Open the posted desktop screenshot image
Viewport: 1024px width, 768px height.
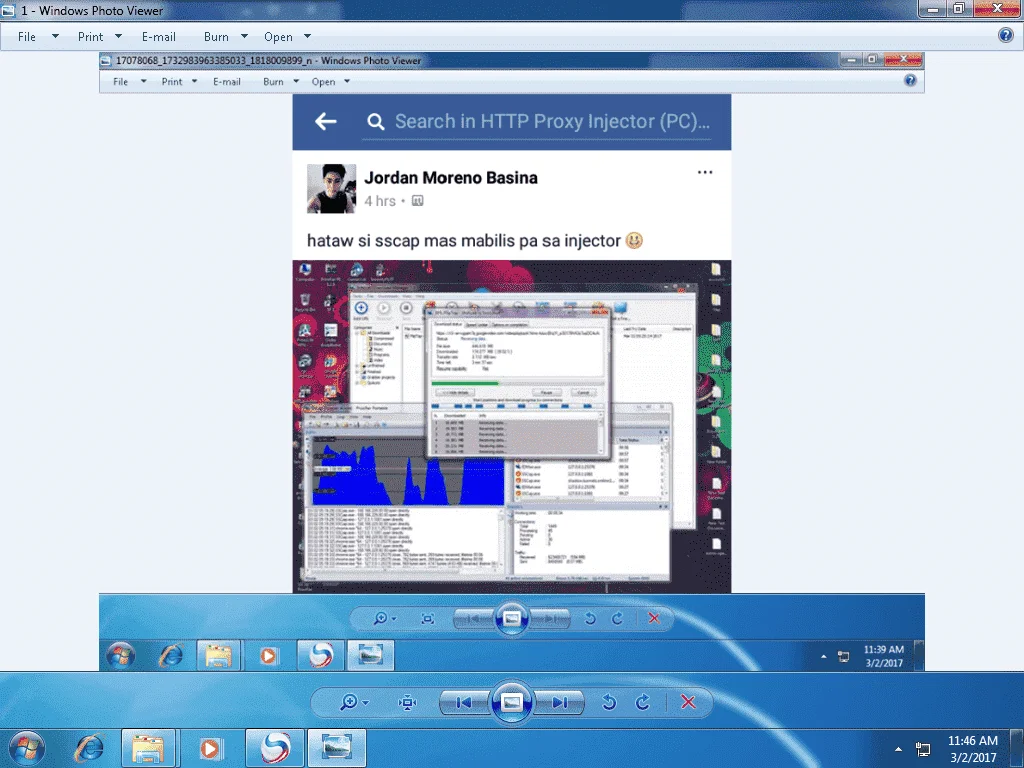[x=512, y=426]
